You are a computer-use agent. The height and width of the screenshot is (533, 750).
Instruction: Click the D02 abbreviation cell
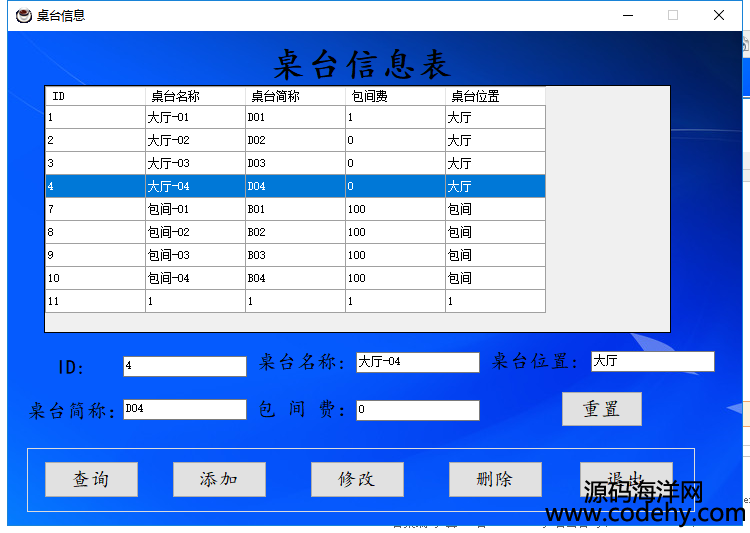(x=295, y=140)
